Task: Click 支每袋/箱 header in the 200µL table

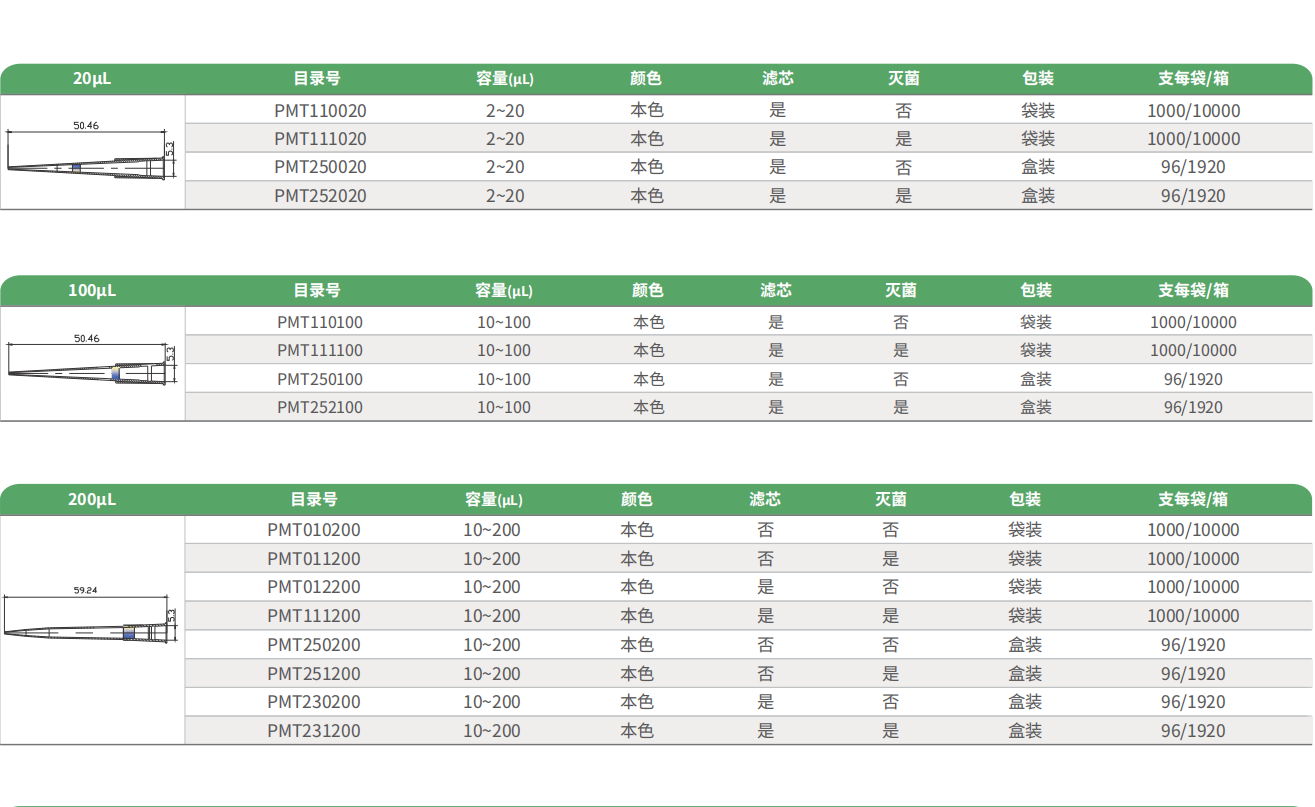Action: coord(1193,499)
